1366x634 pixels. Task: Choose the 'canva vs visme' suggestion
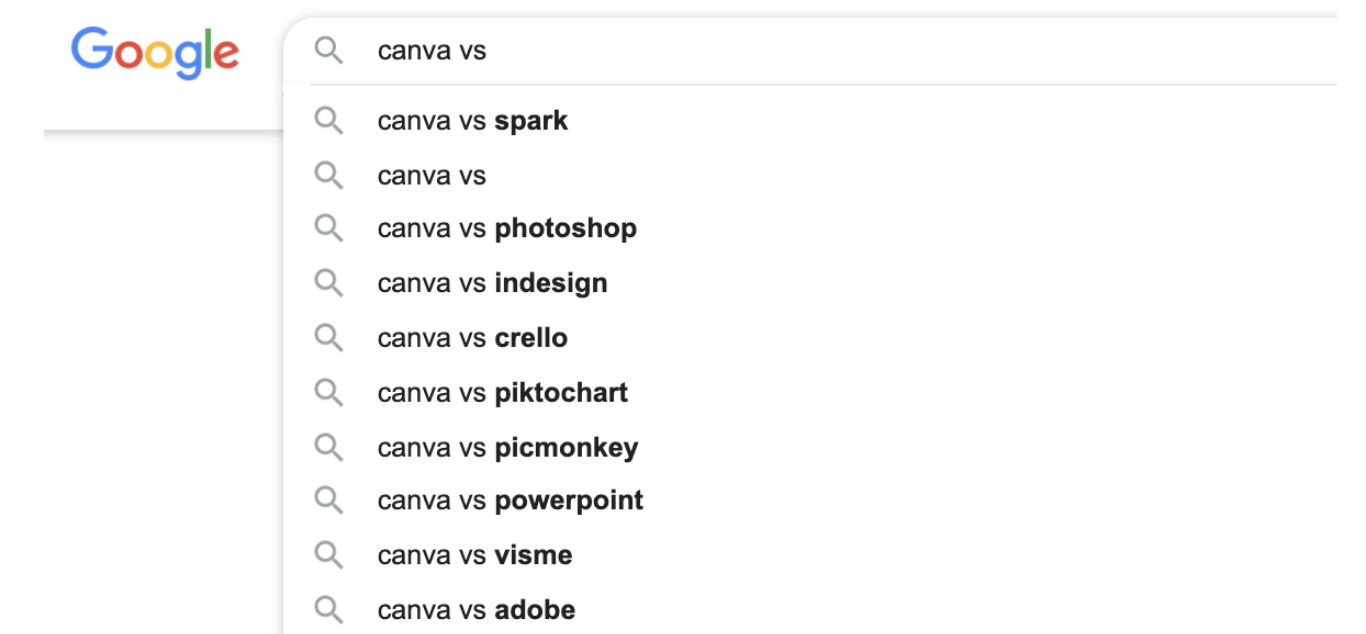pyautogui.click(x=475, y=555)
